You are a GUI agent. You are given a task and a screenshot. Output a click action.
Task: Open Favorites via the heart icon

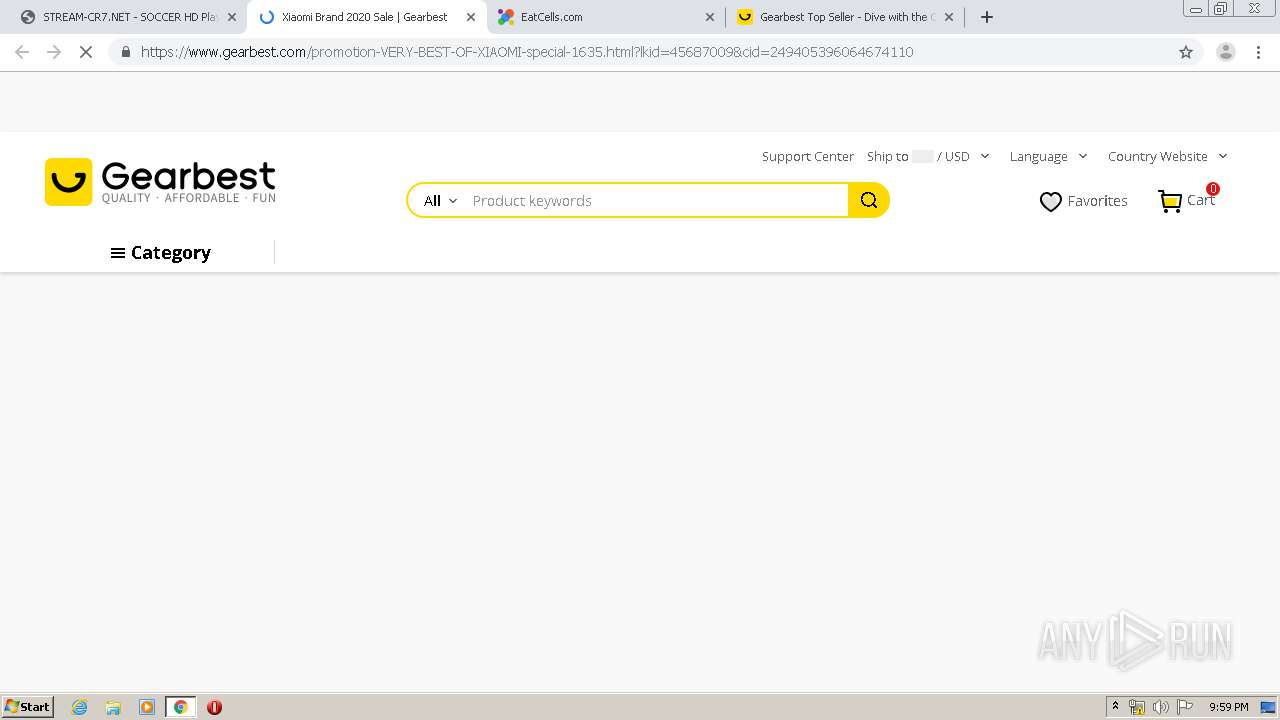(1050, 201)
